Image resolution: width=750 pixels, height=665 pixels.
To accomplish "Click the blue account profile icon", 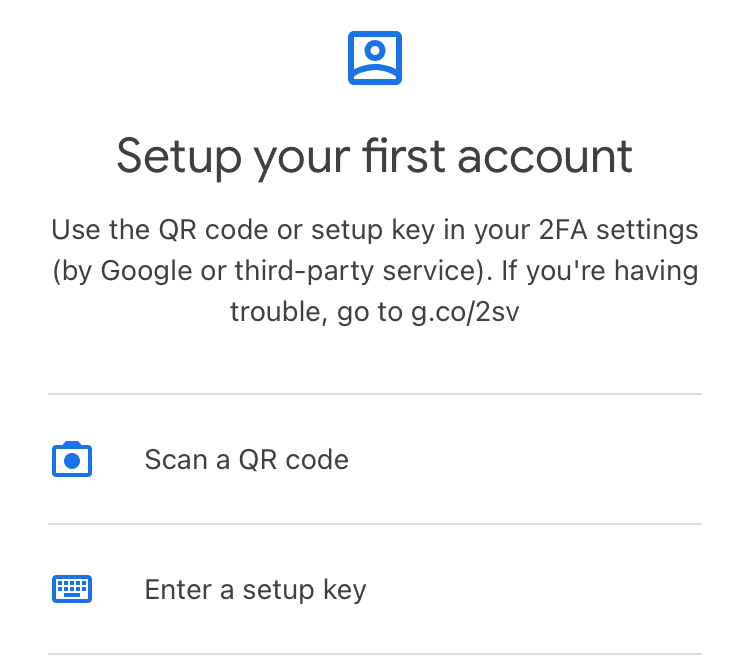I will (375, 58).
